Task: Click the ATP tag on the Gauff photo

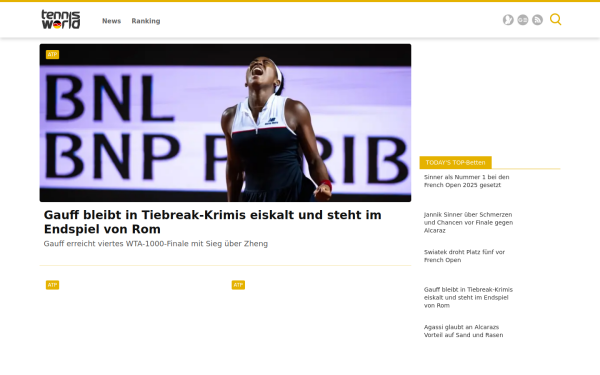Action: click(x=52, y=54)
